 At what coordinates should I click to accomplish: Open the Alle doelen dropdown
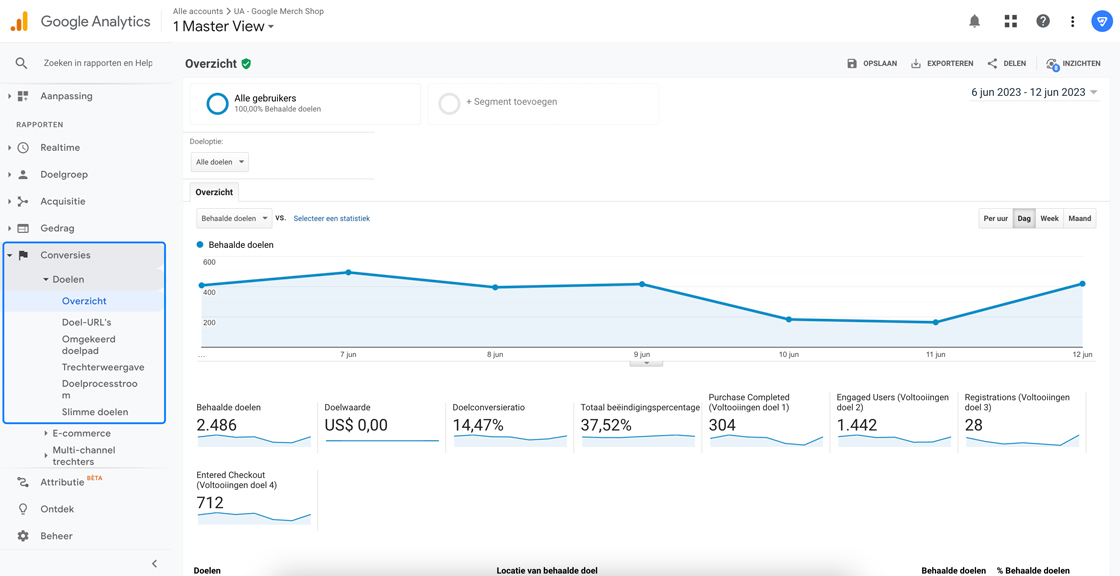point(220,162)
